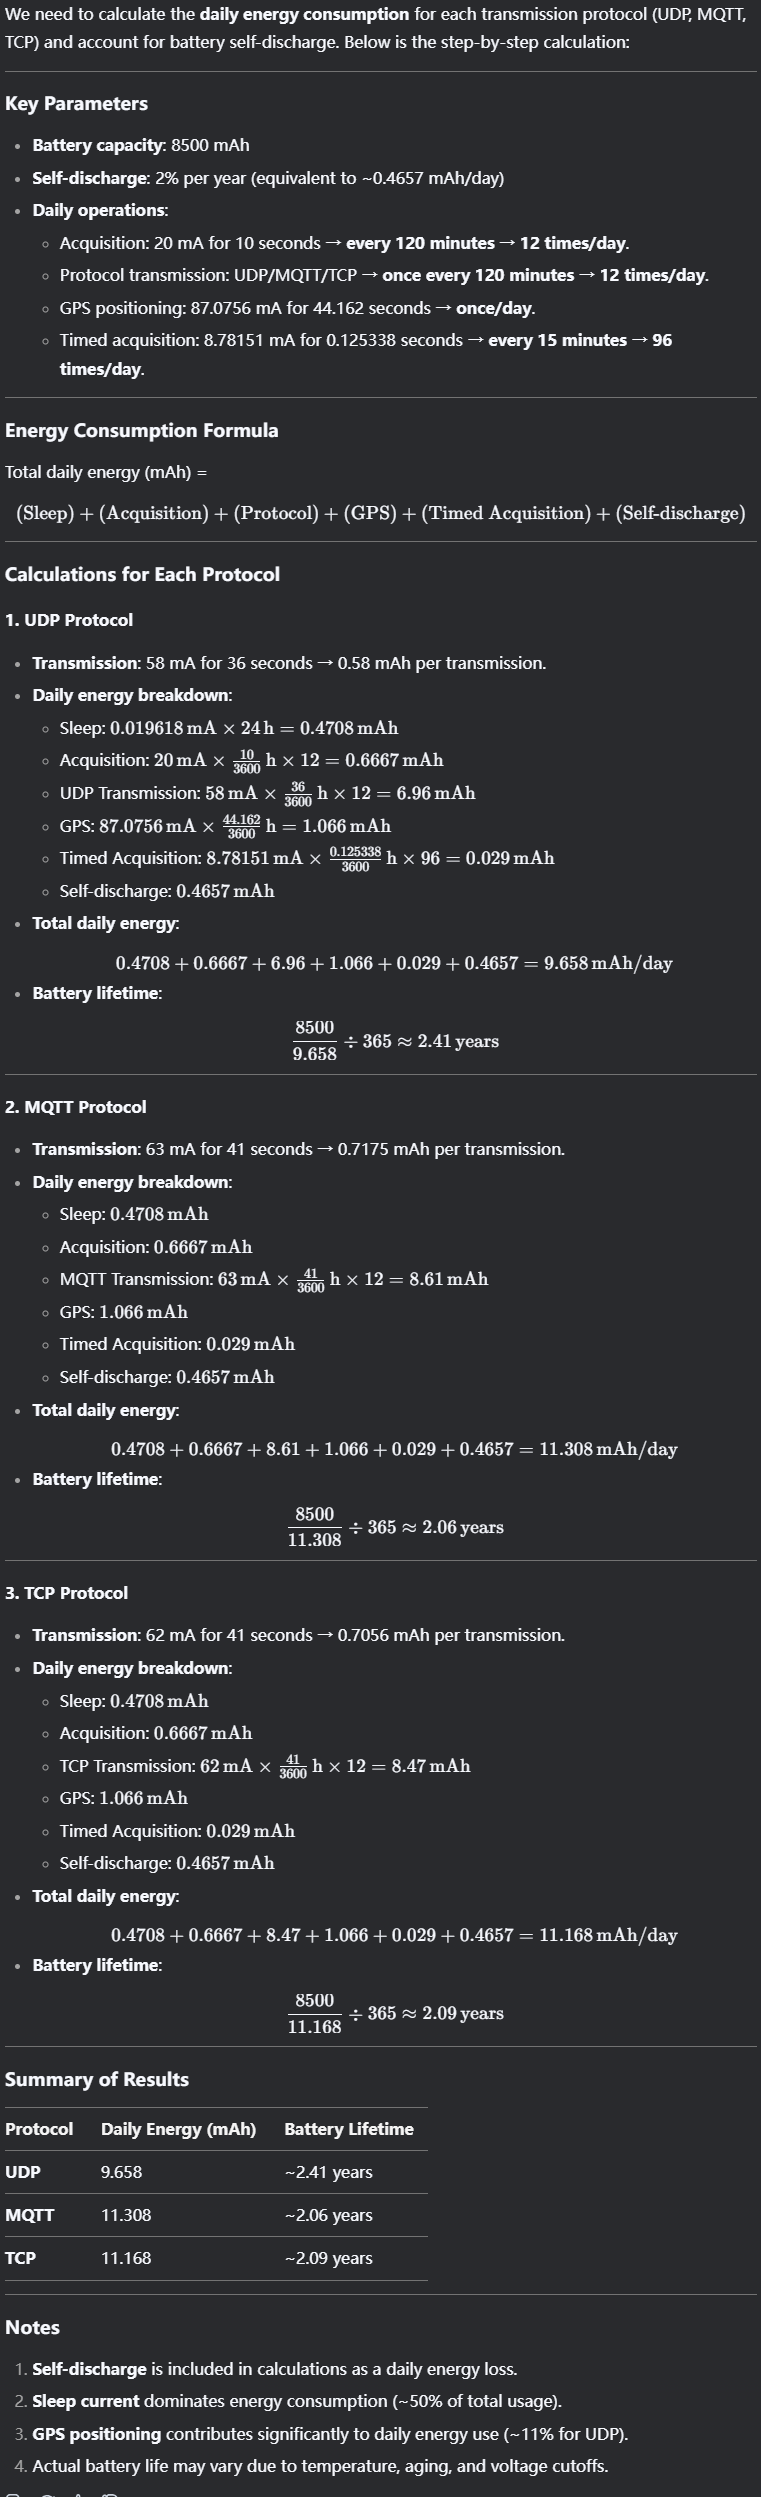761x2497 pixels.
Task: Click the Daily Energy (mAh) column header
Action: point(178,2129)
